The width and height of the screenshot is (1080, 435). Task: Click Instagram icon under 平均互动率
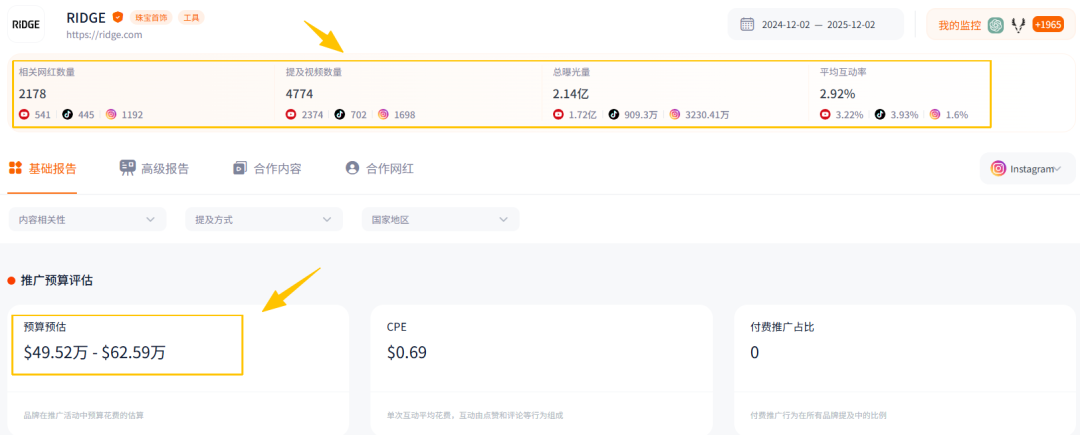coord(935,115)
